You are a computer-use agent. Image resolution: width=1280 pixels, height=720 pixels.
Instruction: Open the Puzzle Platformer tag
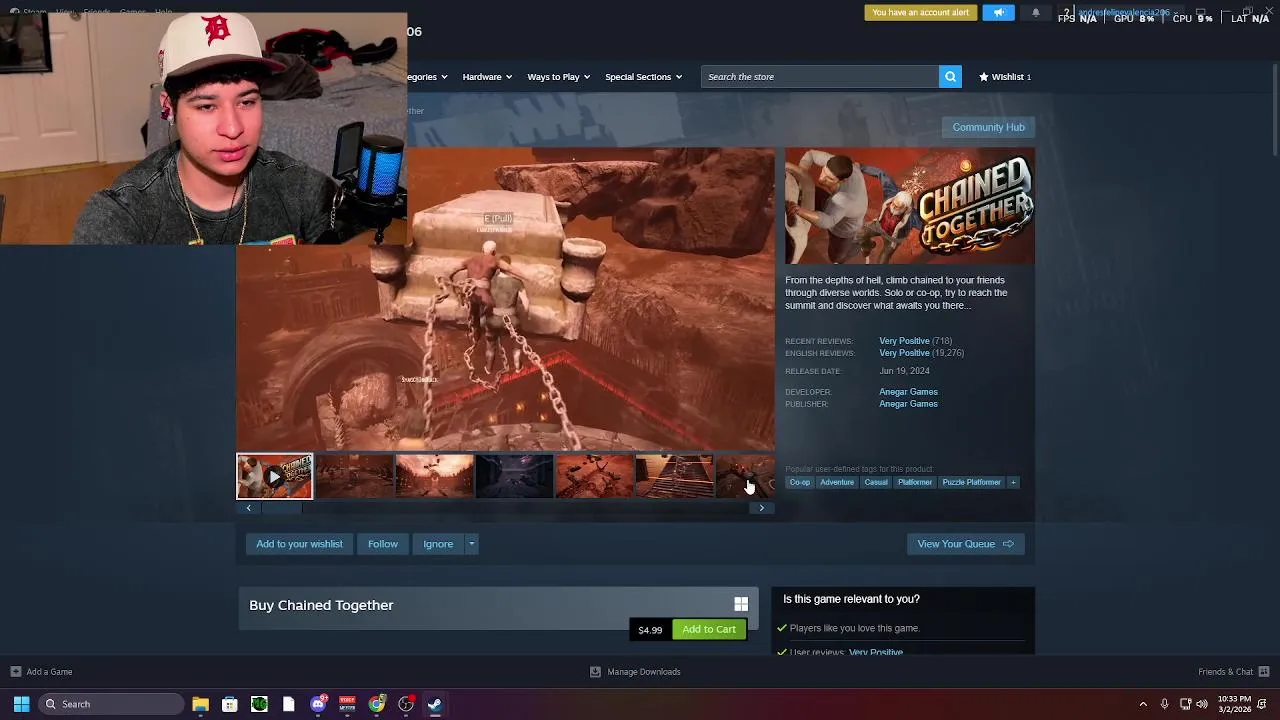[971, 482]
